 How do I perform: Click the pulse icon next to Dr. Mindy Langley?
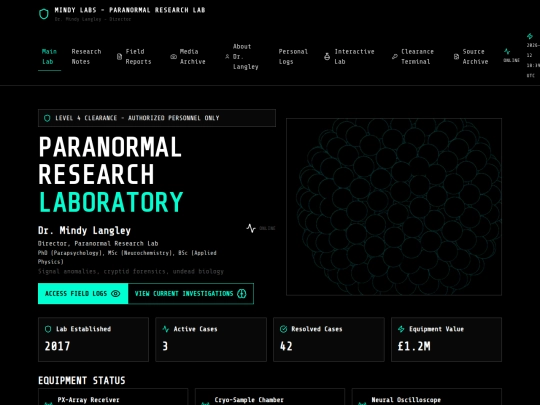(251, 228)
